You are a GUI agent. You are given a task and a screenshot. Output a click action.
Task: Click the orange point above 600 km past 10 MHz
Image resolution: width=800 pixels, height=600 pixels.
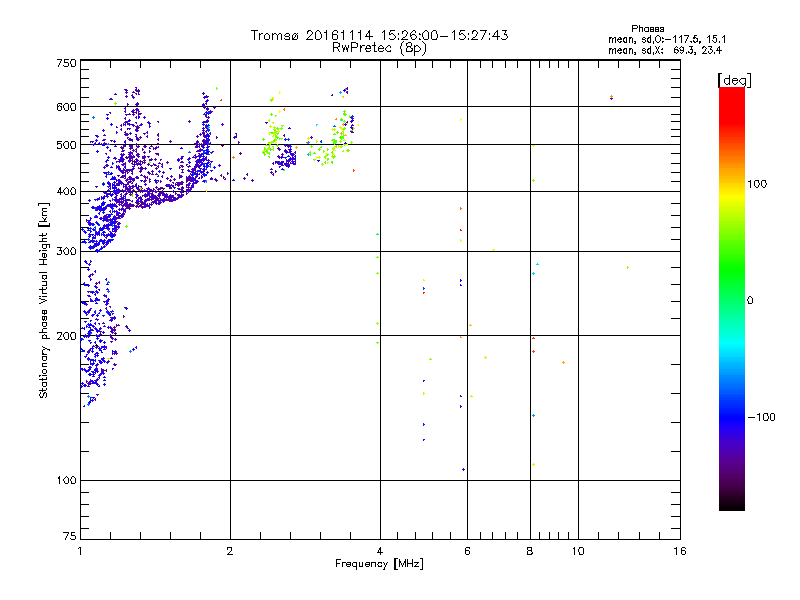pyautogui.click(x=611, y=96)
